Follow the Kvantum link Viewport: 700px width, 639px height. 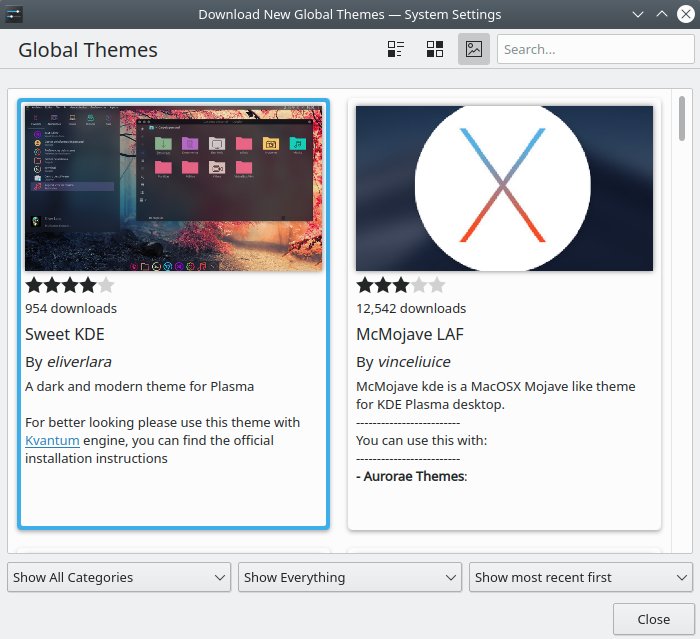click(52, 441)
